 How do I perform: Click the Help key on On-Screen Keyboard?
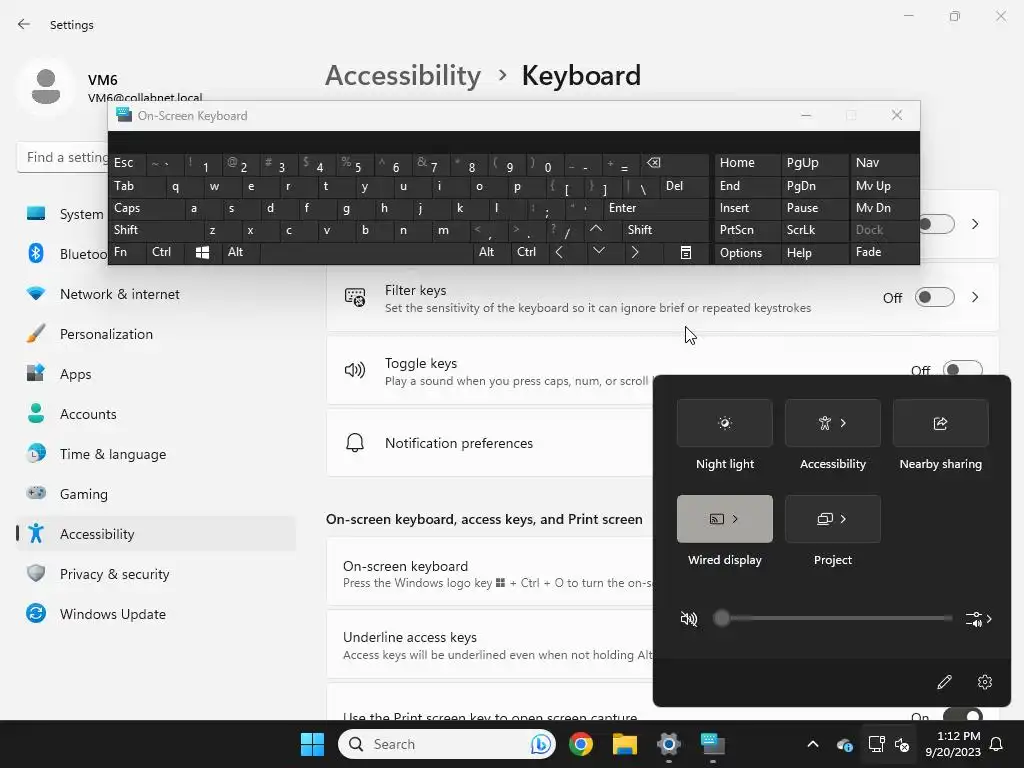814,253
